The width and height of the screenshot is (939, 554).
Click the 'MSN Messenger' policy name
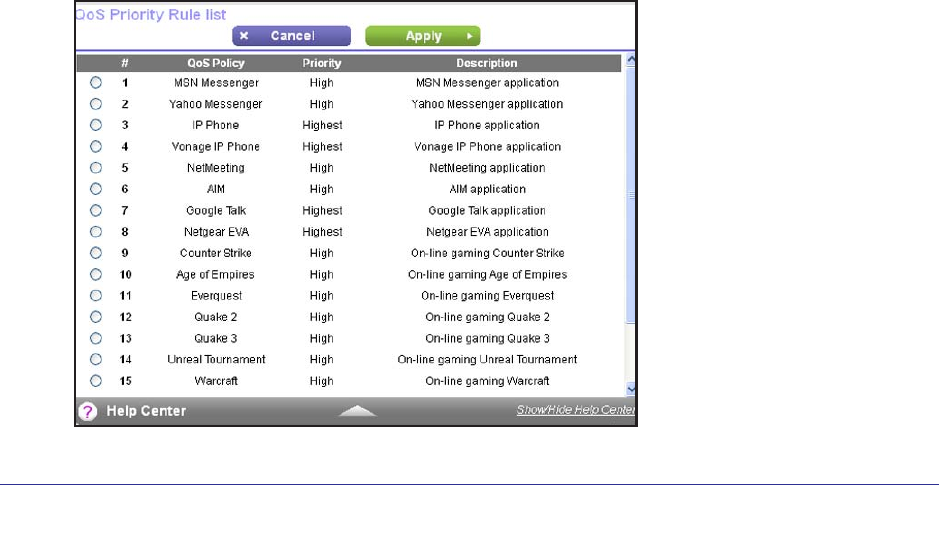pyautogui.click(x=216, y=83)
